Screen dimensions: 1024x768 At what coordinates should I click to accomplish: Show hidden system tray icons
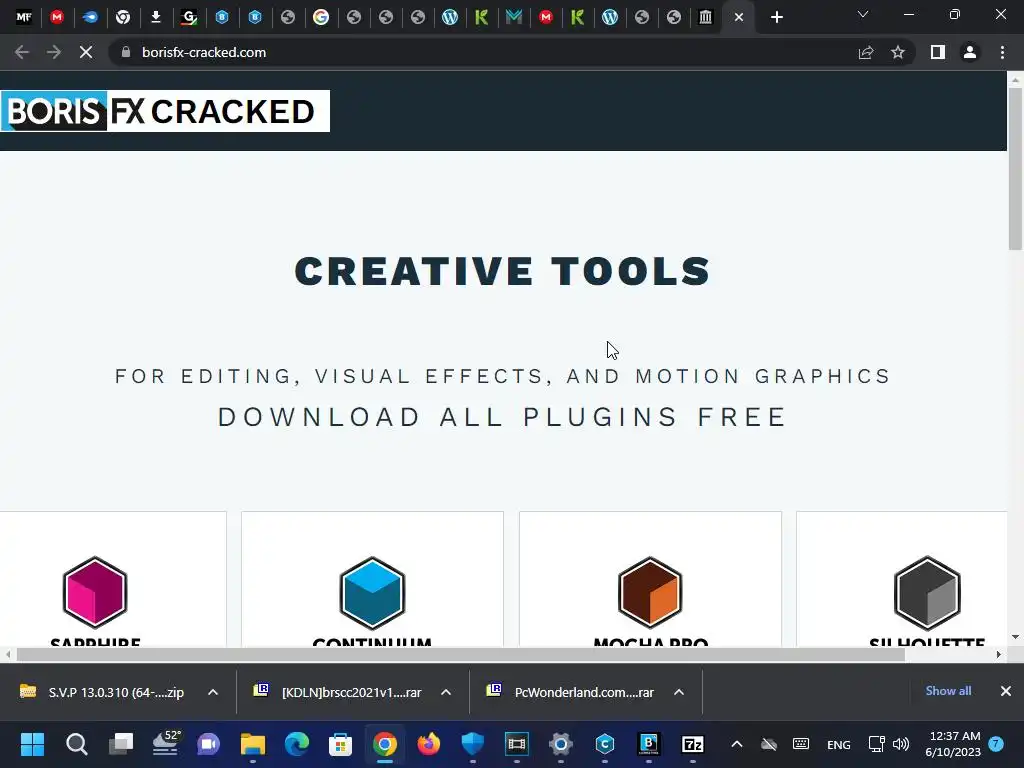pyautogui.click(x=737, y=744)
